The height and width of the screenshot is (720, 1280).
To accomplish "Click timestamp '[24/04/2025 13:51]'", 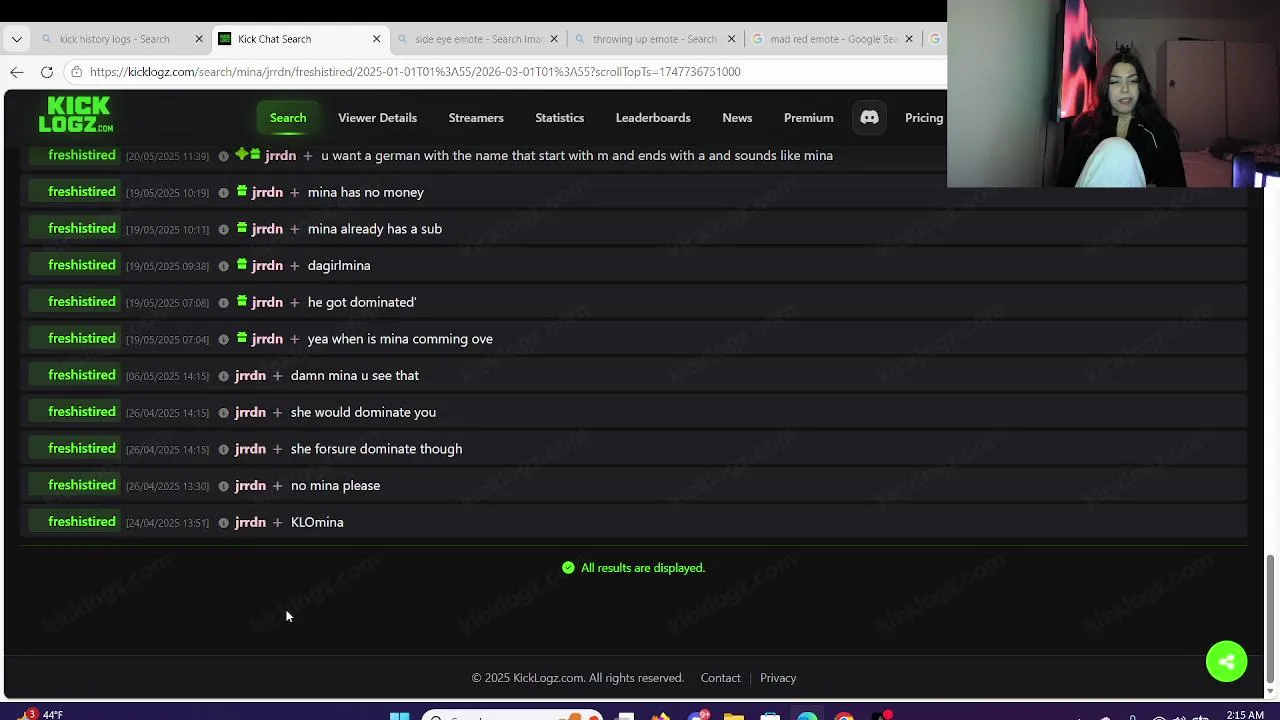I will 167,523.
